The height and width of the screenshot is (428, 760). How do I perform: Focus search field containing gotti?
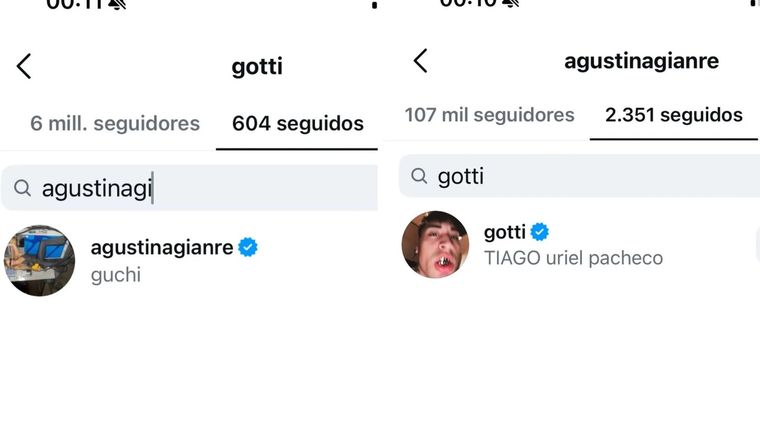590,176
